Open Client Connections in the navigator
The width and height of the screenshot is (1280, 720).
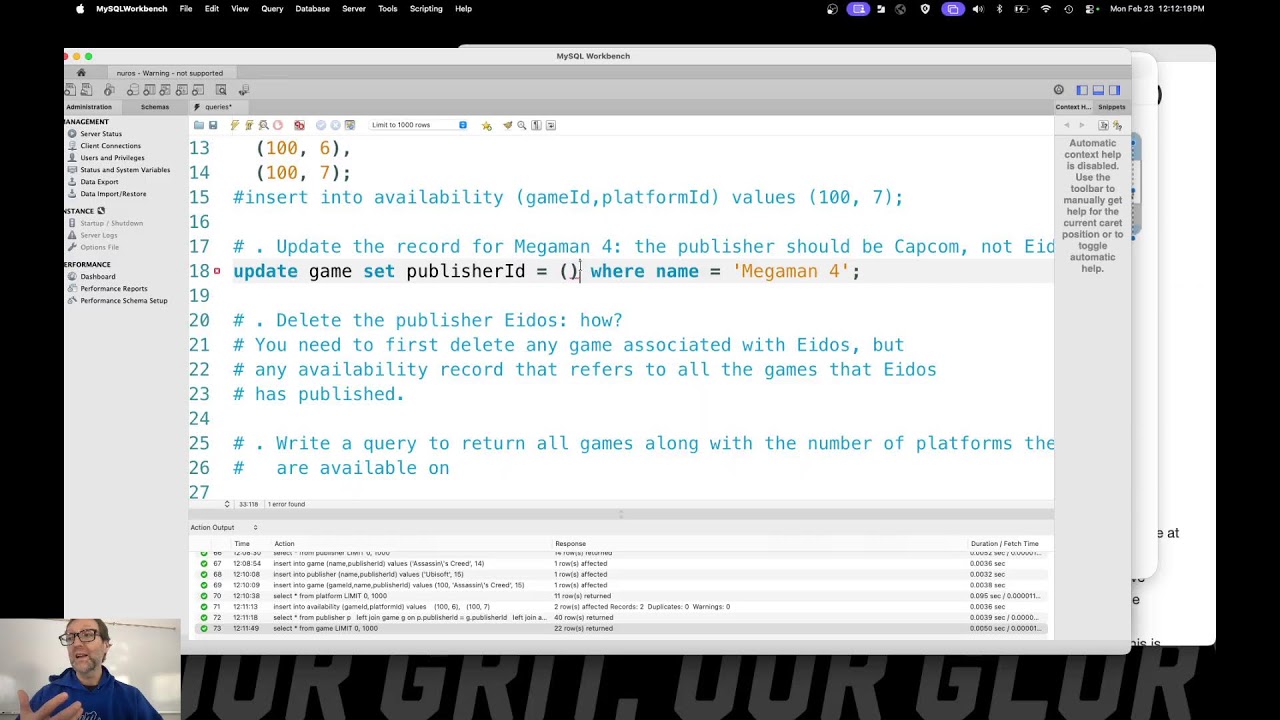[110, 146]
